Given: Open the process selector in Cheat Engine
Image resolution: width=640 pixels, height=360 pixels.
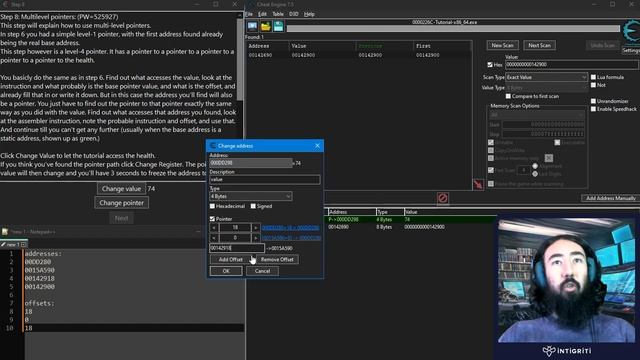Looking at the screenshot, I should pyautogui.click(x=252, y=26).
